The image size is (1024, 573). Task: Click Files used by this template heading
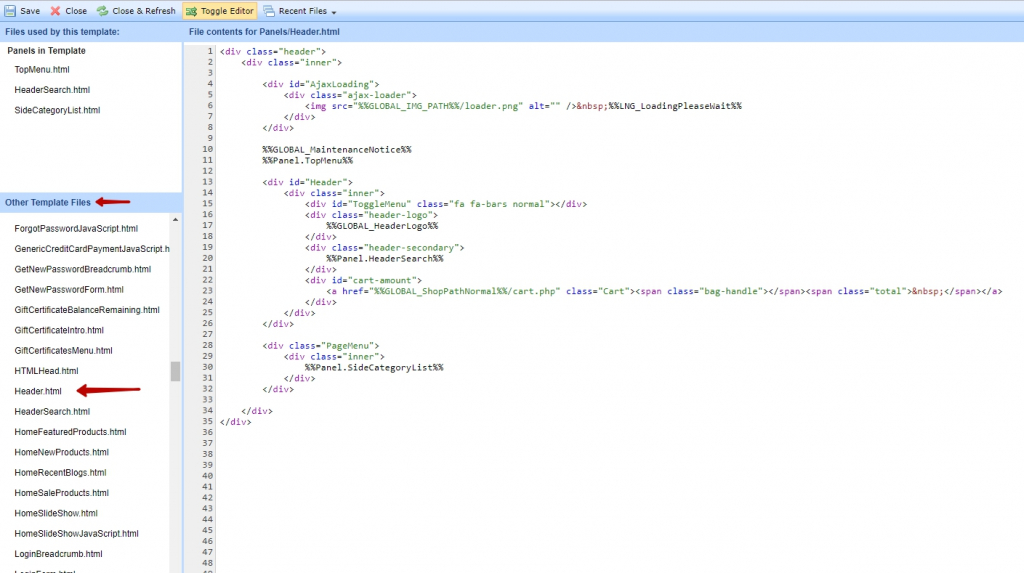point(62,31)
